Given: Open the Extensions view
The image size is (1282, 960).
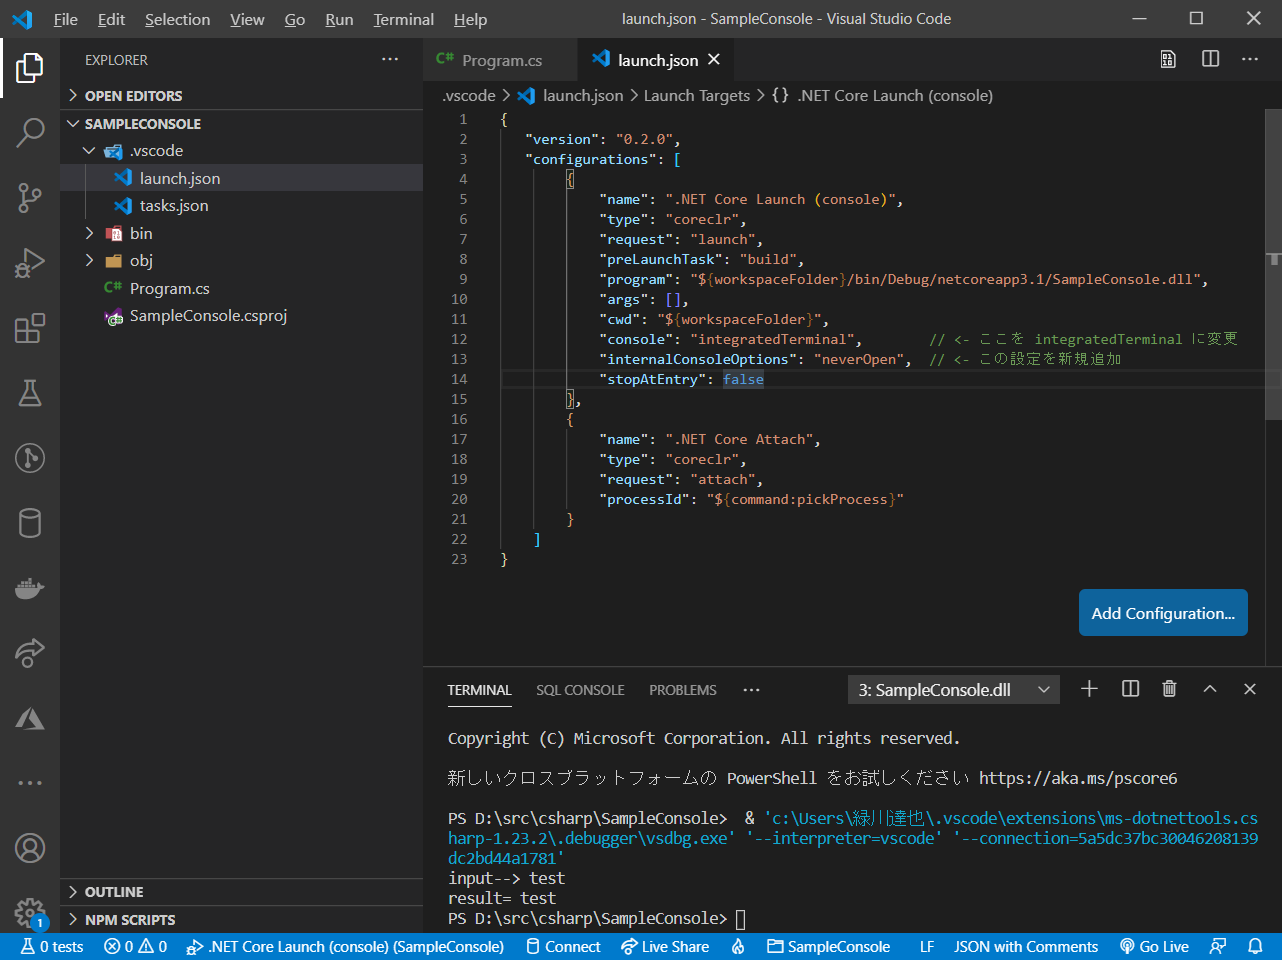Looking at the screenshot, I should pyautogui.click(x=30, y=328).
